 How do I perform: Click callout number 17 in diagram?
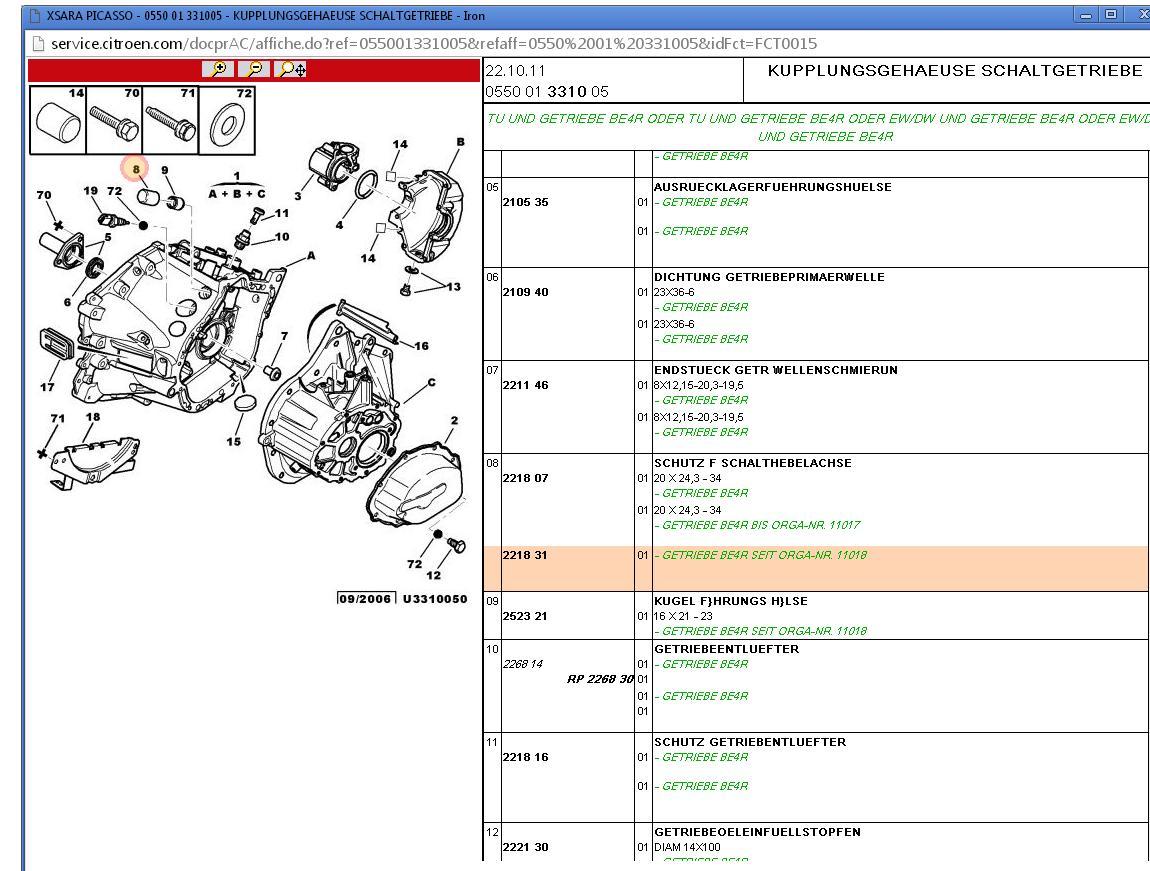pos(47,386)
